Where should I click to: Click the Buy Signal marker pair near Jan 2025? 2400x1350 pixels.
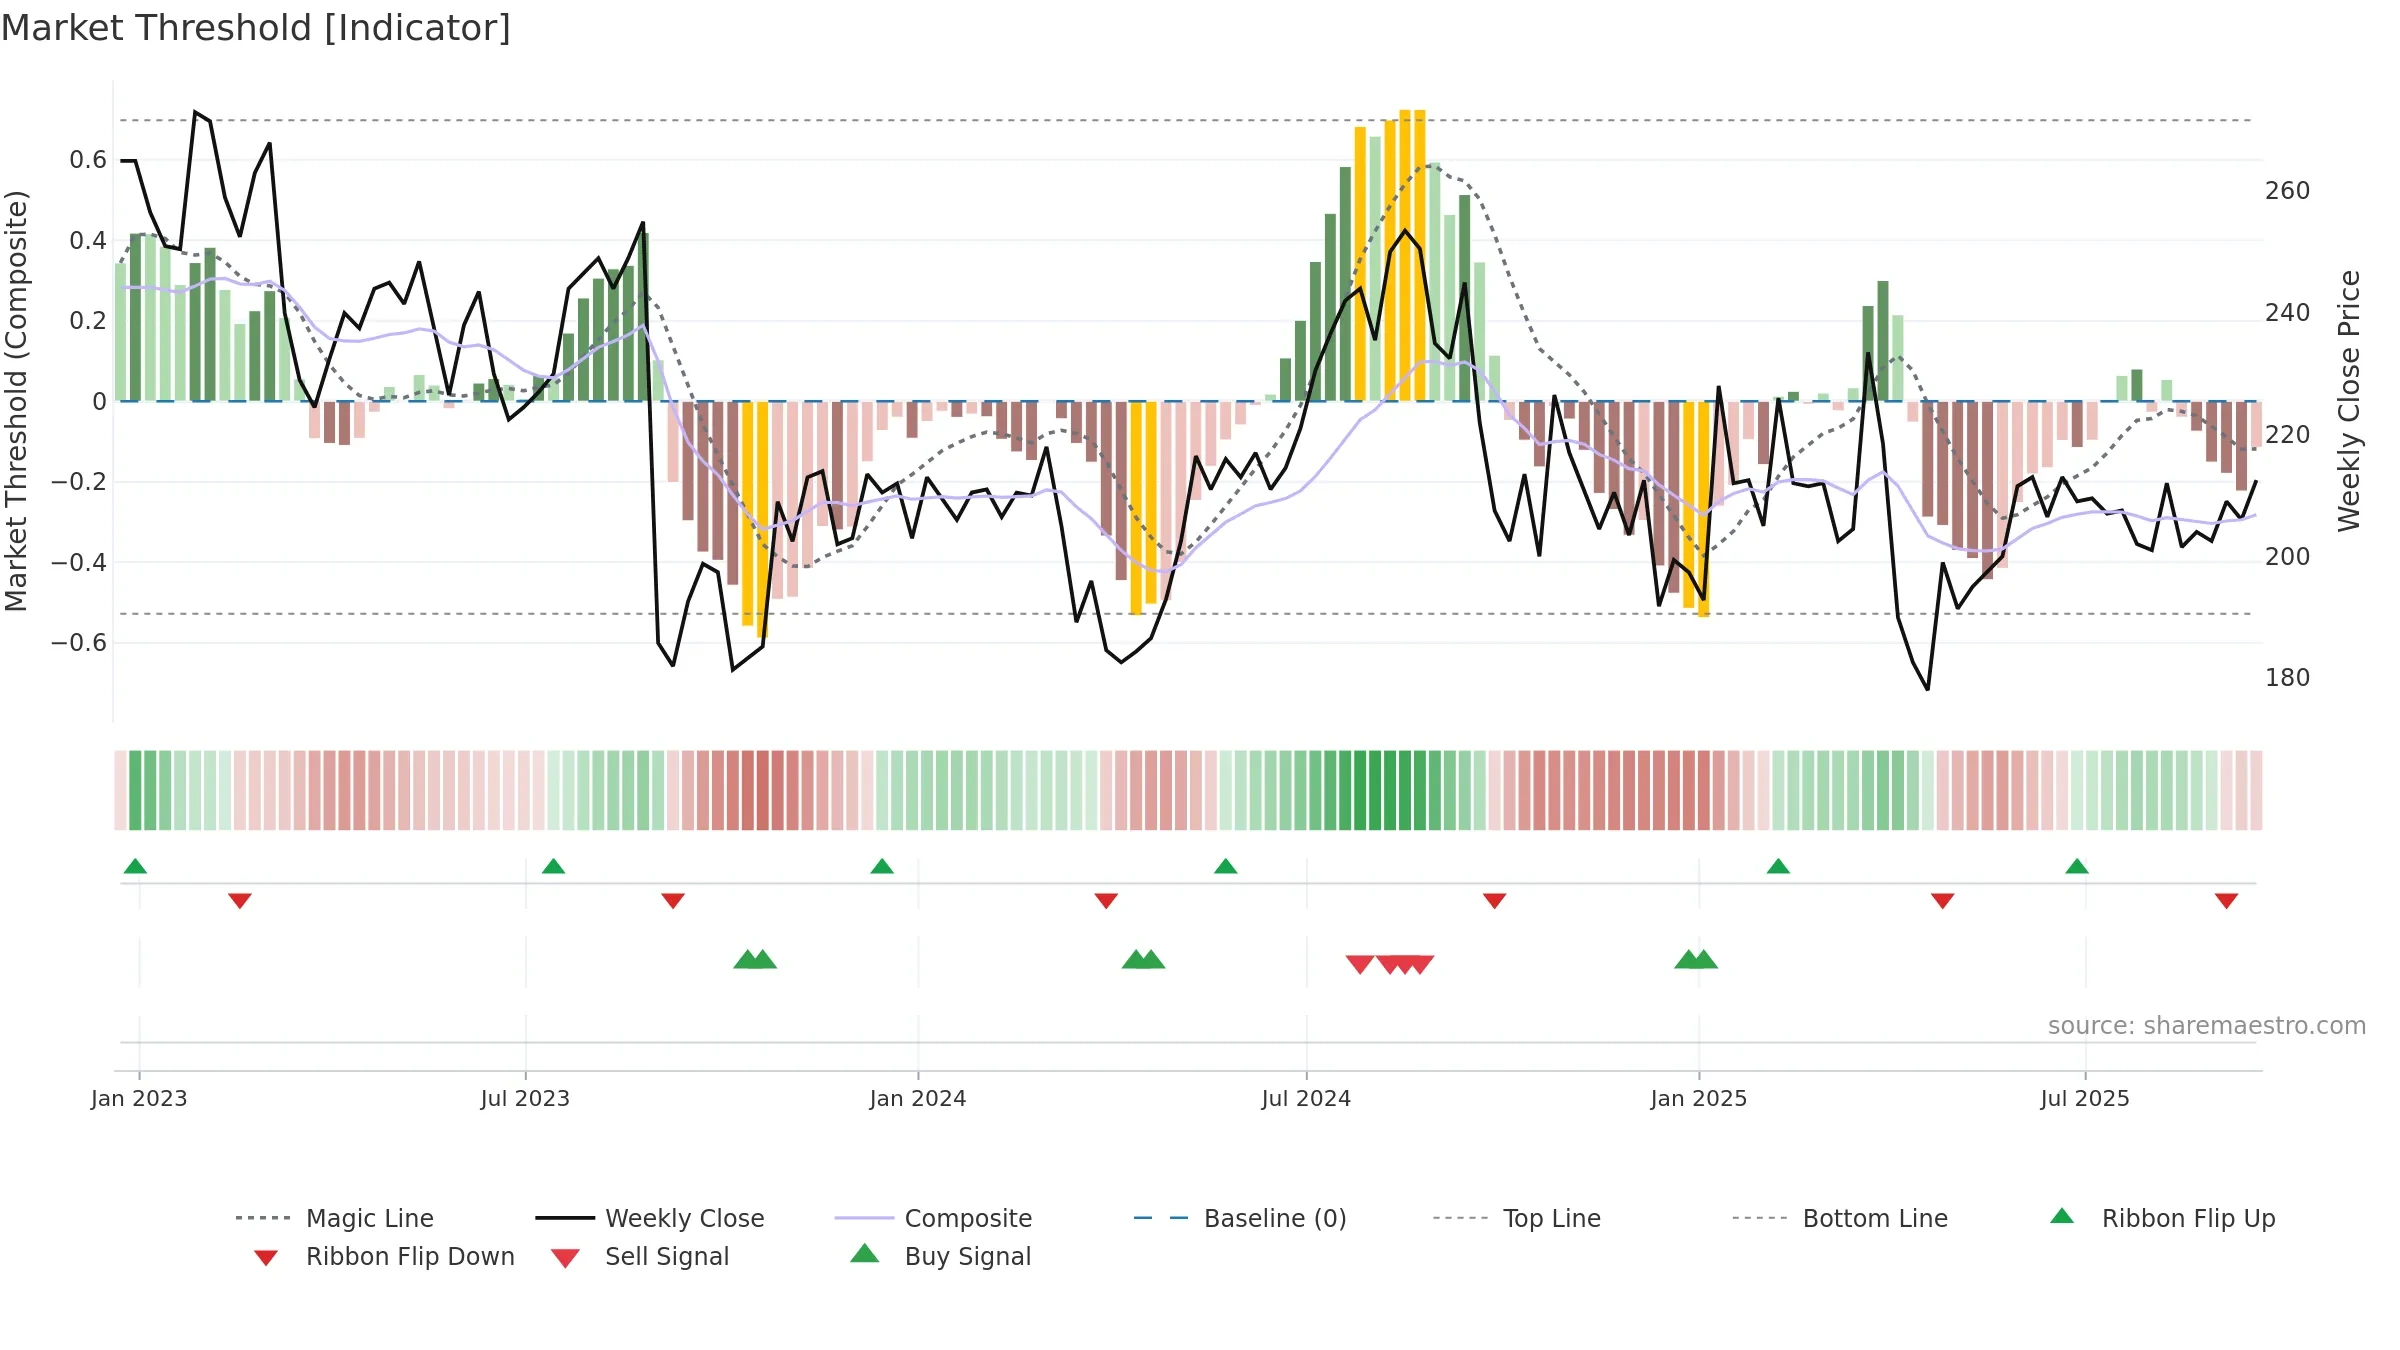tap(1696, 959)
